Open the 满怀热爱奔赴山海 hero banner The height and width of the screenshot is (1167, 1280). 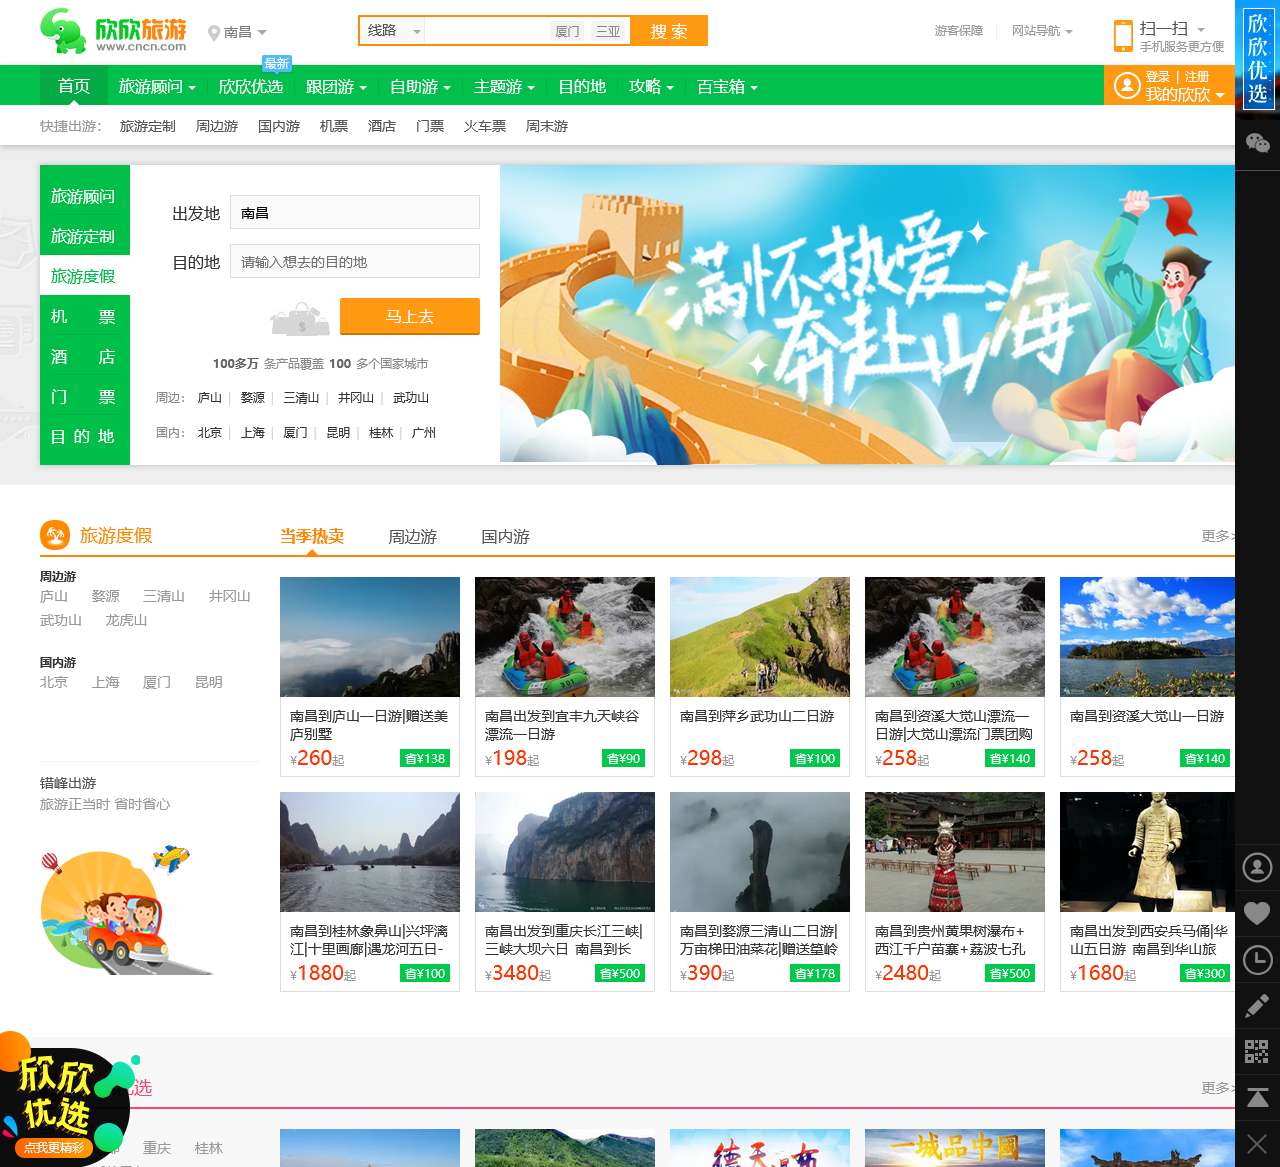[868, 314]
